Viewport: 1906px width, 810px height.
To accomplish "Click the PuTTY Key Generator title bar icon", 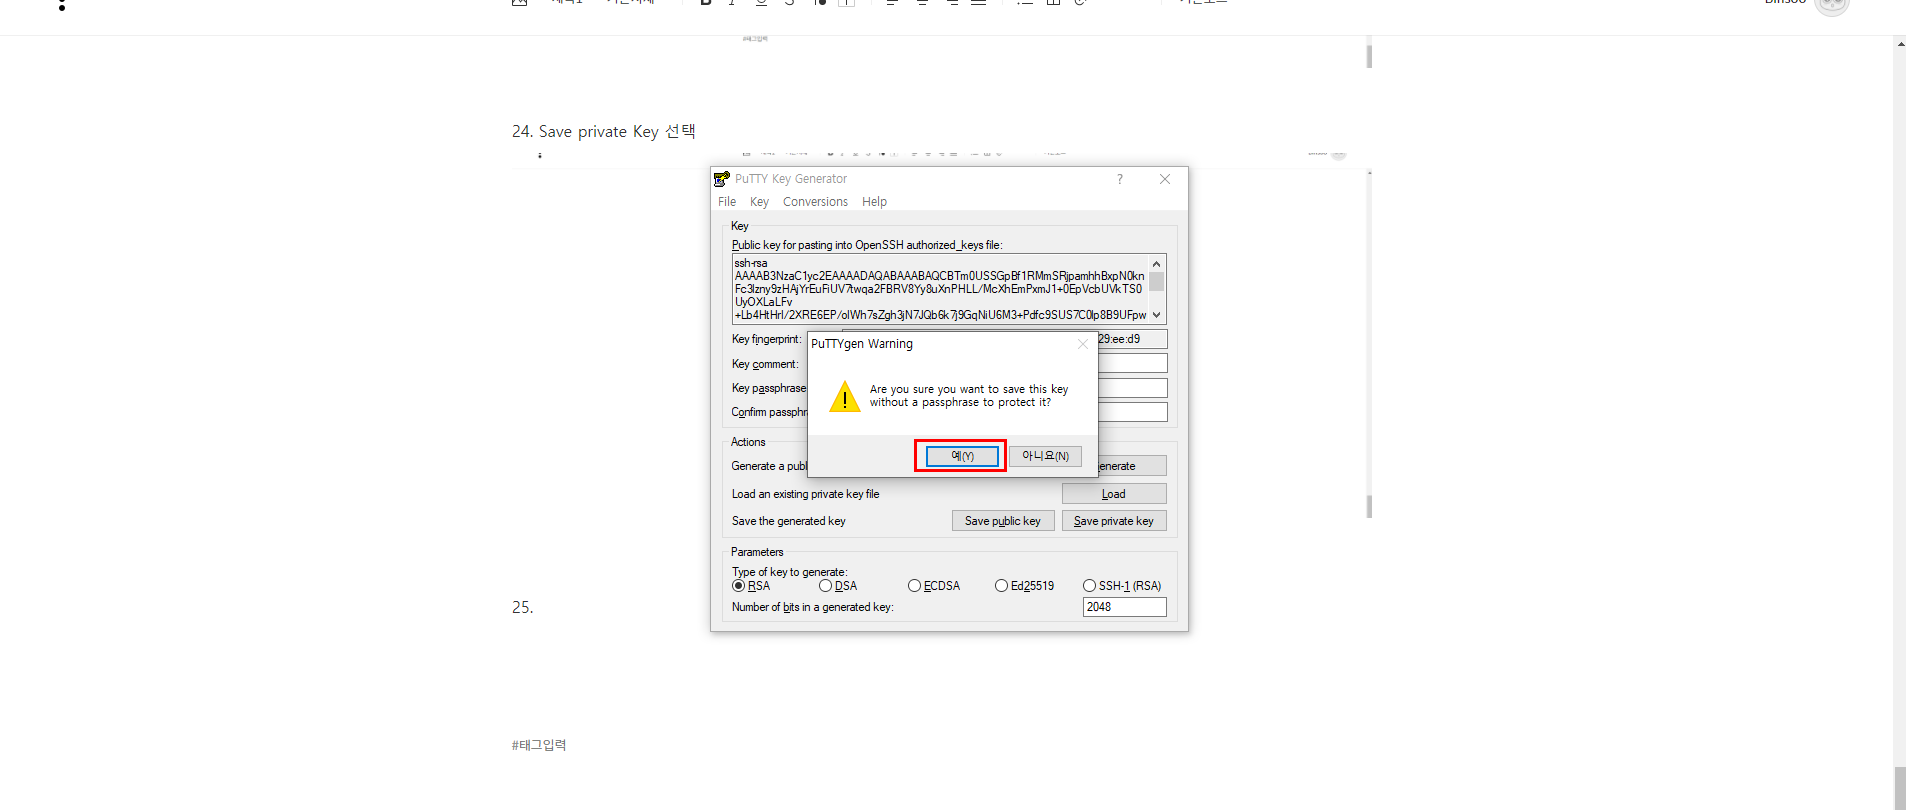I will (x=721, y=179).
